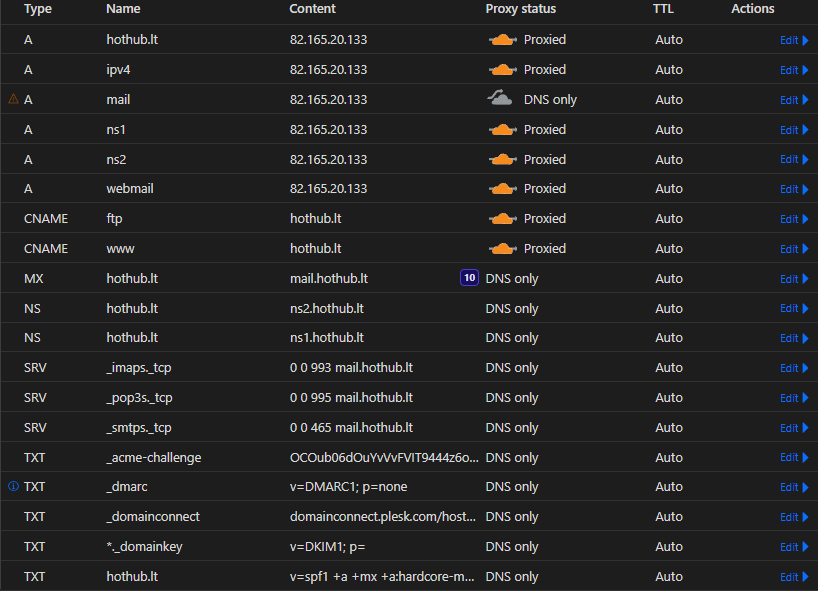Image resolution: width=818 pixels, height=591 pixels.
Task: Click the ns1.hothub.lt NS content
Action: tap(327, 337)
